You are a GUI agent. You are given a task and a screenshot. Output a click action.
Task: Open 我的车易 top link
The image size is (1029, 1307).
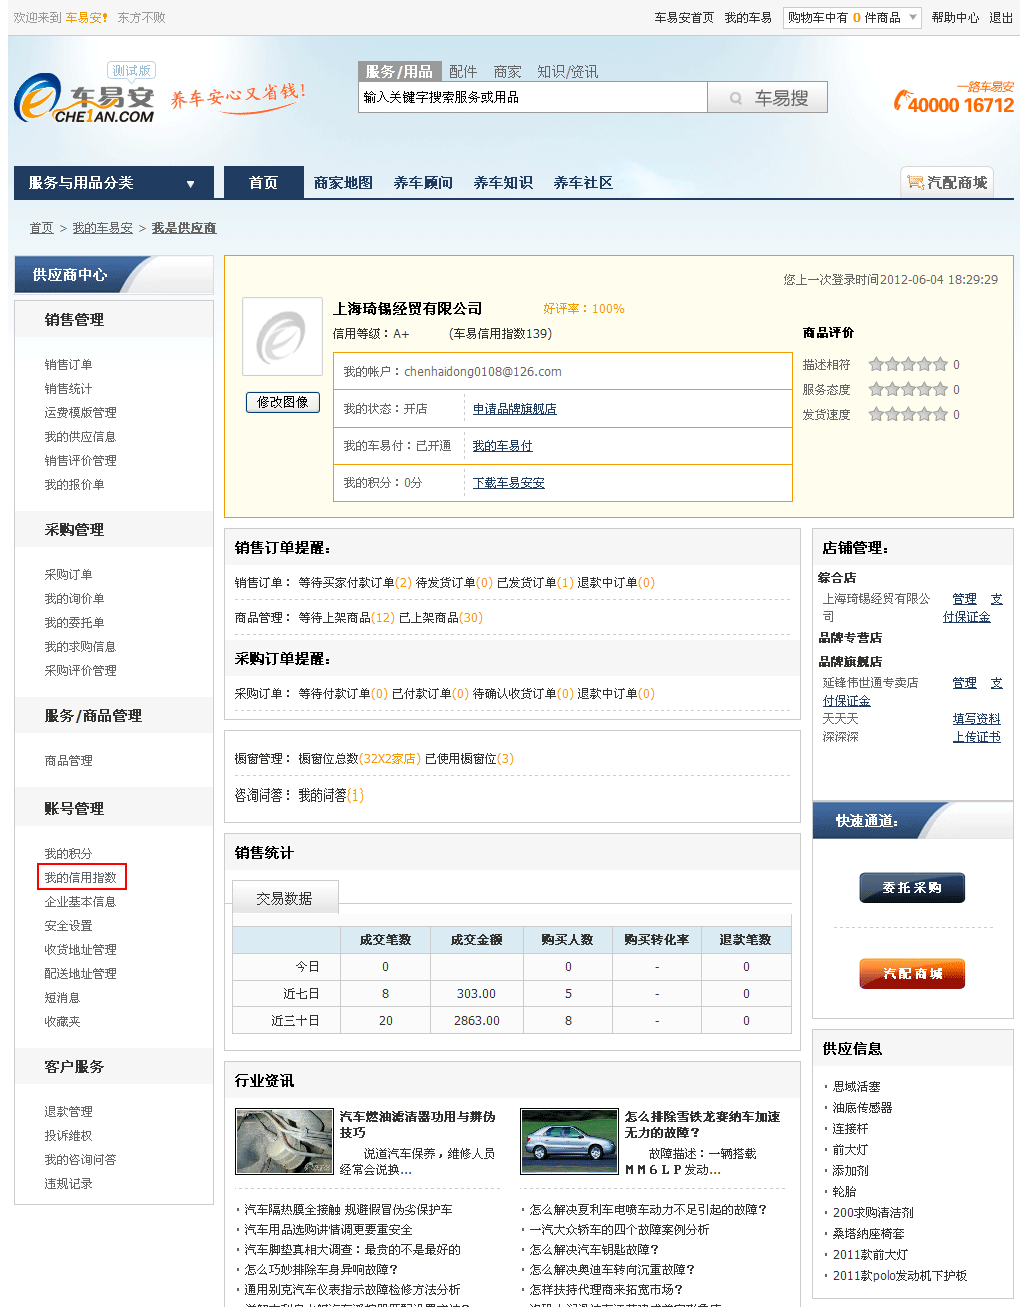click(x=748, y=18)
